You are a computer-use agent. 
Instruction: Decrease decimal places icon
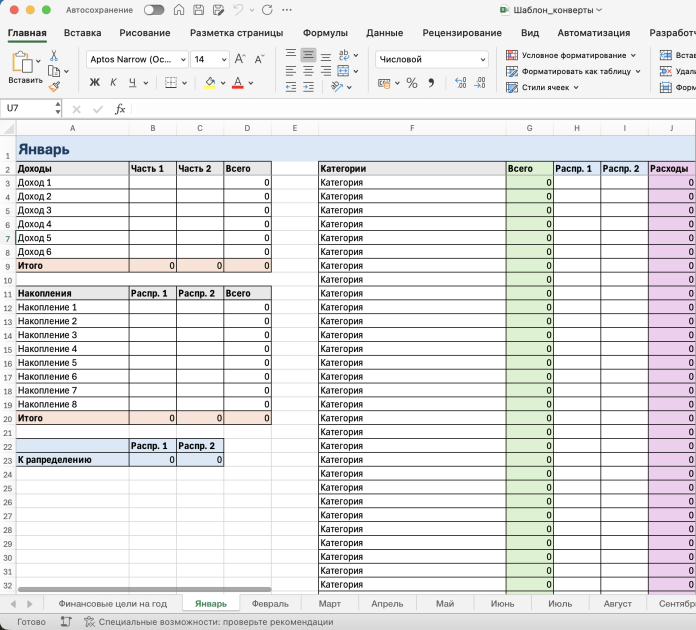pyautogui.click(x=480, y=83)
